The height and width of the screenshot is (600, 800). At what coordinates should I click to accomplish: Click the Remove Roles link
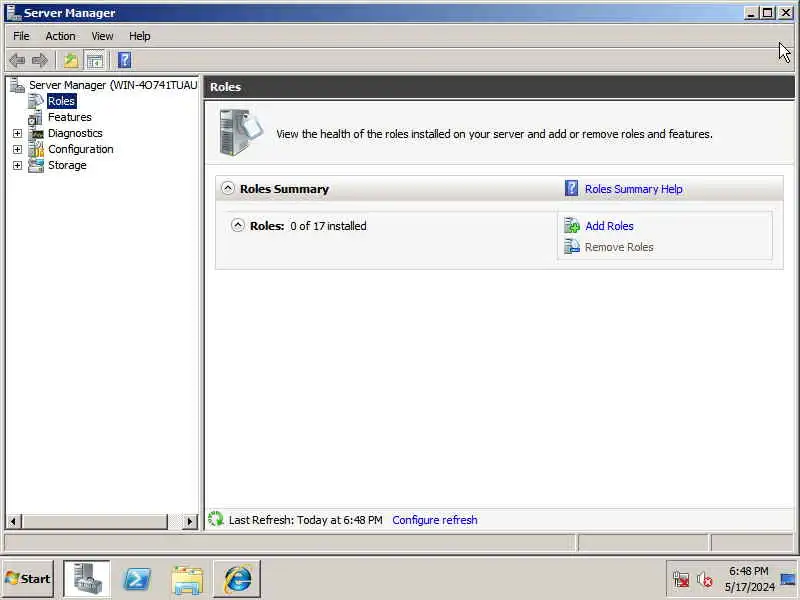[x=619, y=247]
